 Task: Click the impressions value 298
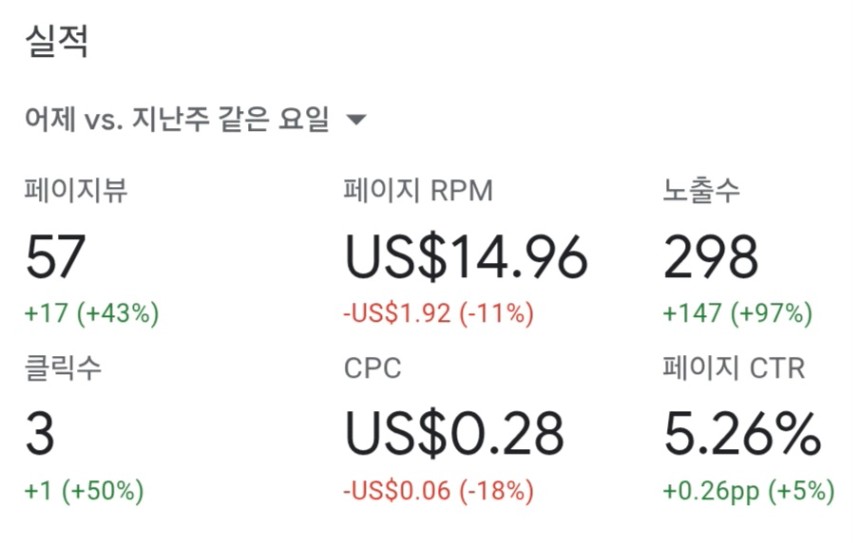pyautogui.click(x=711, y=256)
